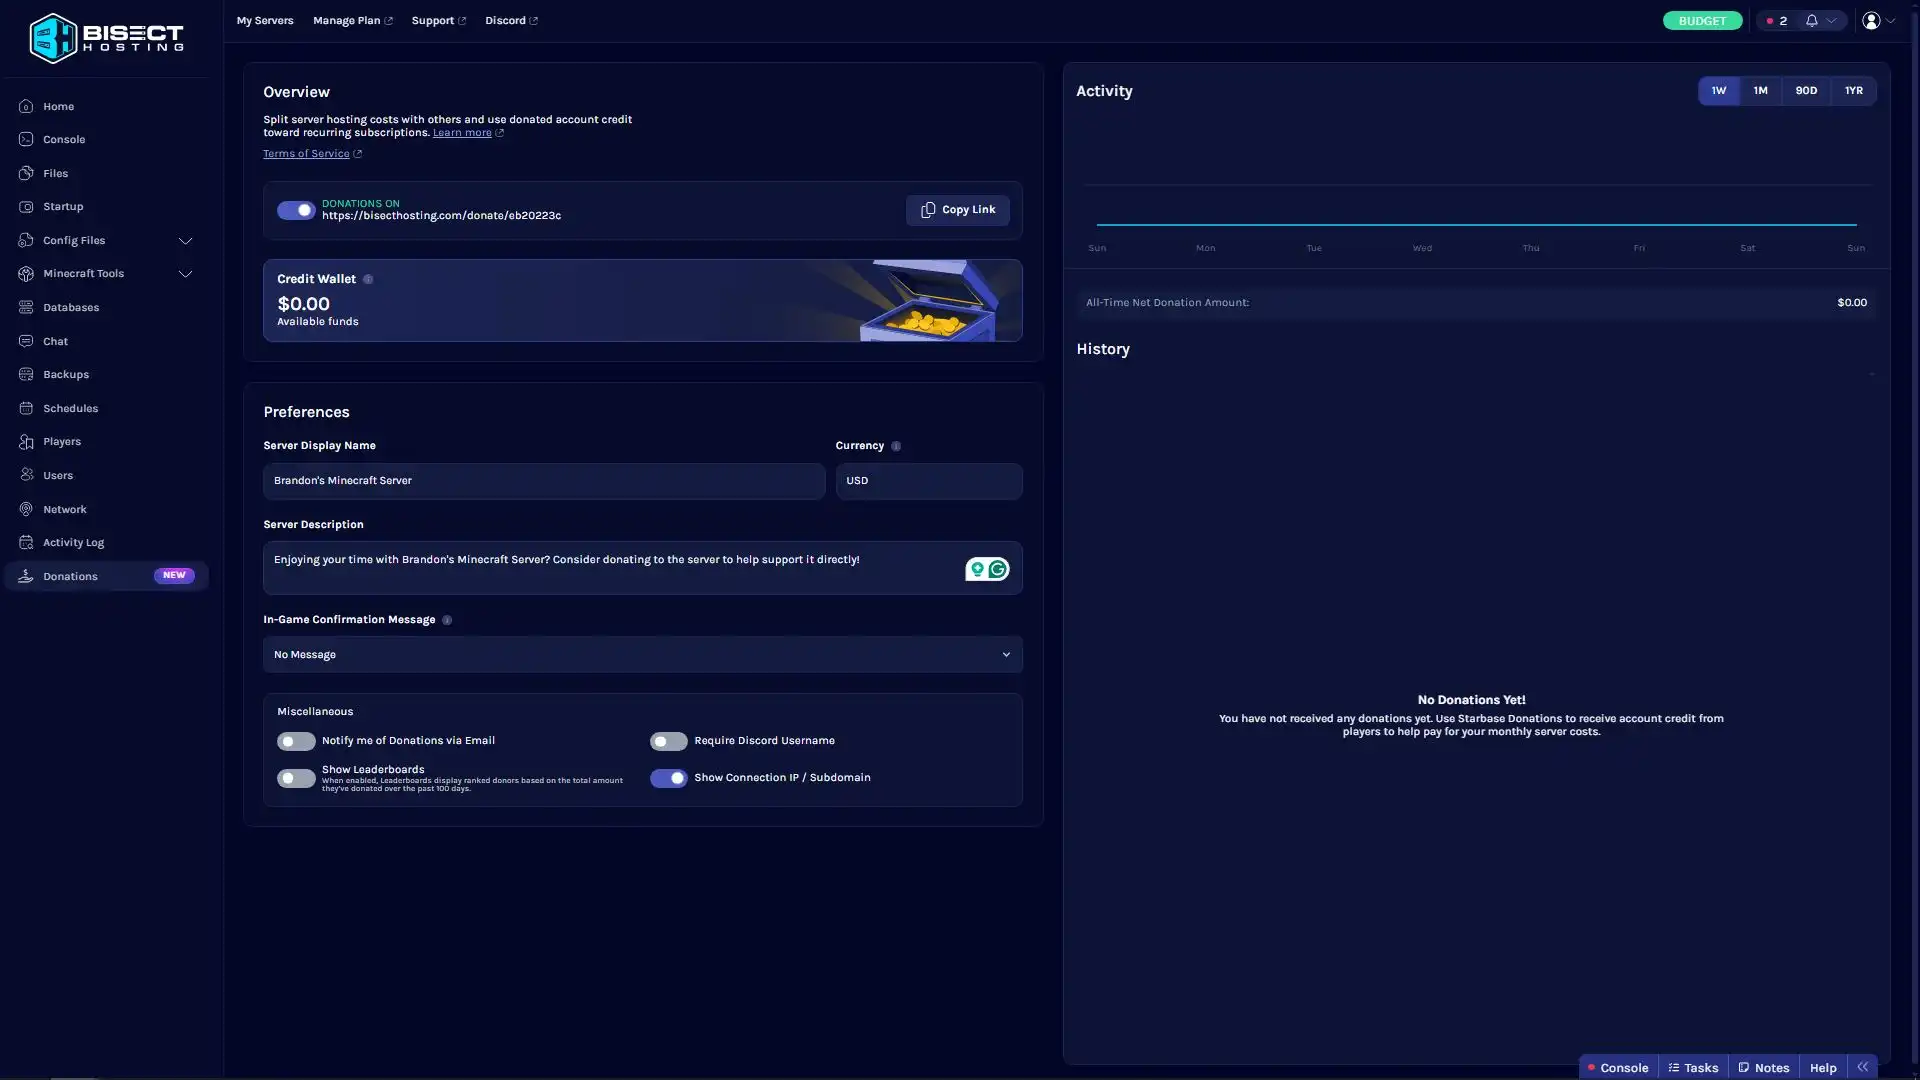
Task: Open My Servers in top menu
Action: tap(265, 21)
